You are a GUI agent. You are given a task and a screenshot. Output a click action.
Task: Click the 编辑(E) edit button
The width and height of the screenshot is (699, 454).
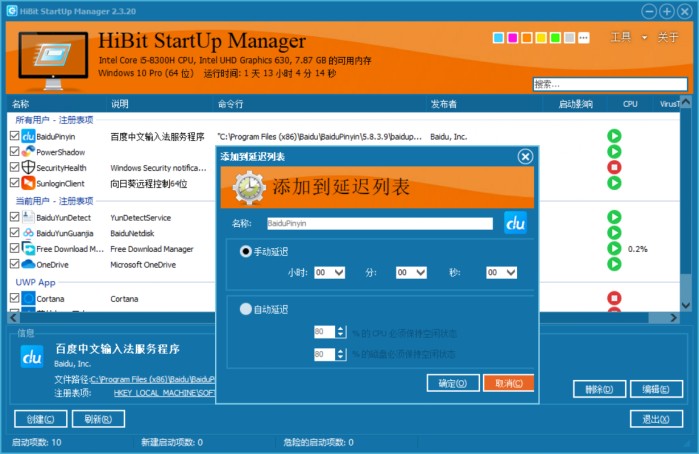656,389
